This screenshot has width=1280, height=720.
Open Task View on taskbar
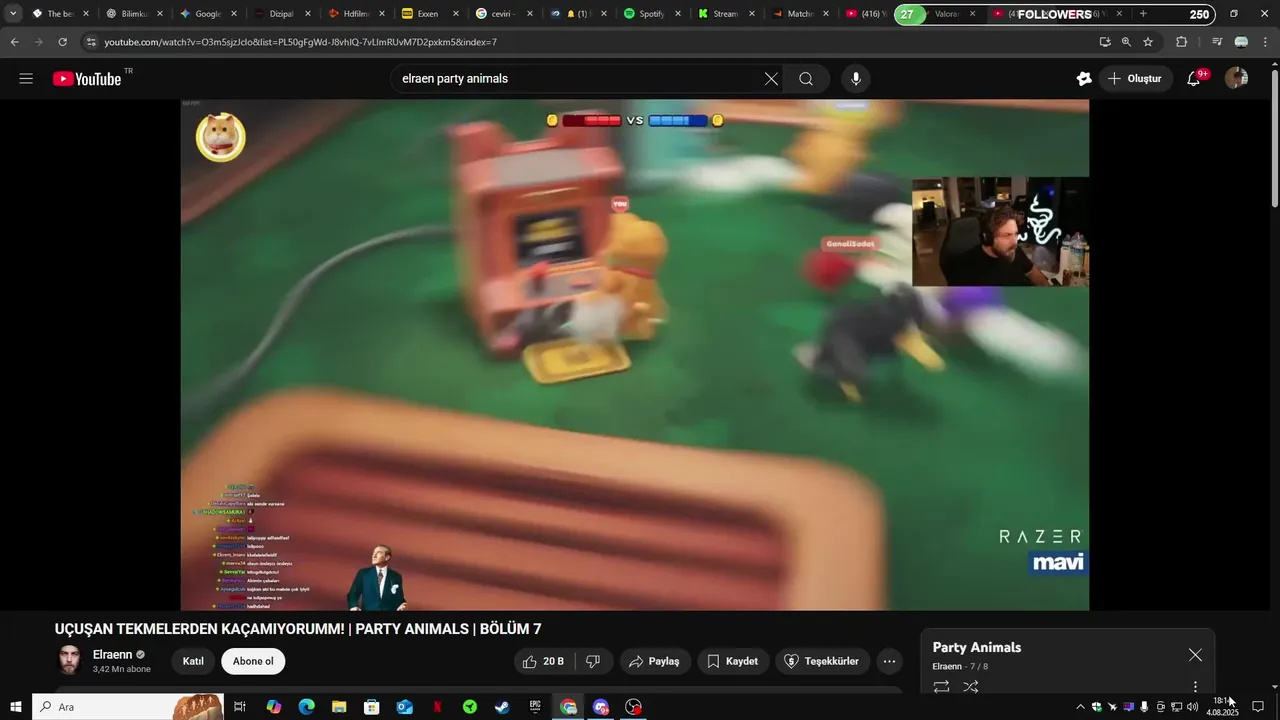(240, 707)
